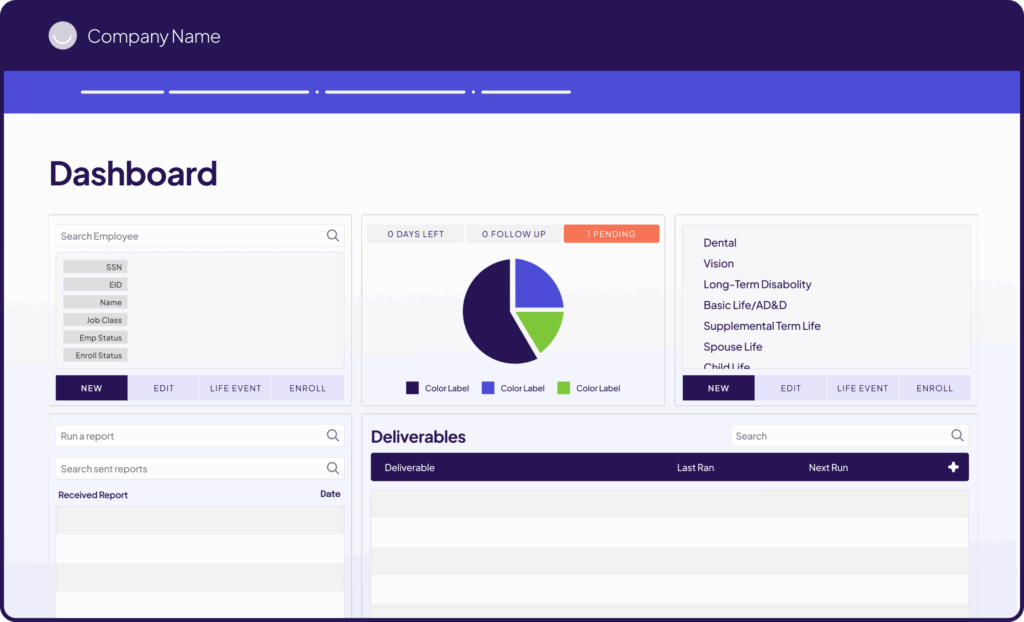Image resolution: width=1024 pixels, height=622 pixels.
Task: Click EDIT button under the benefits list
Action: [x=790, y=388]
